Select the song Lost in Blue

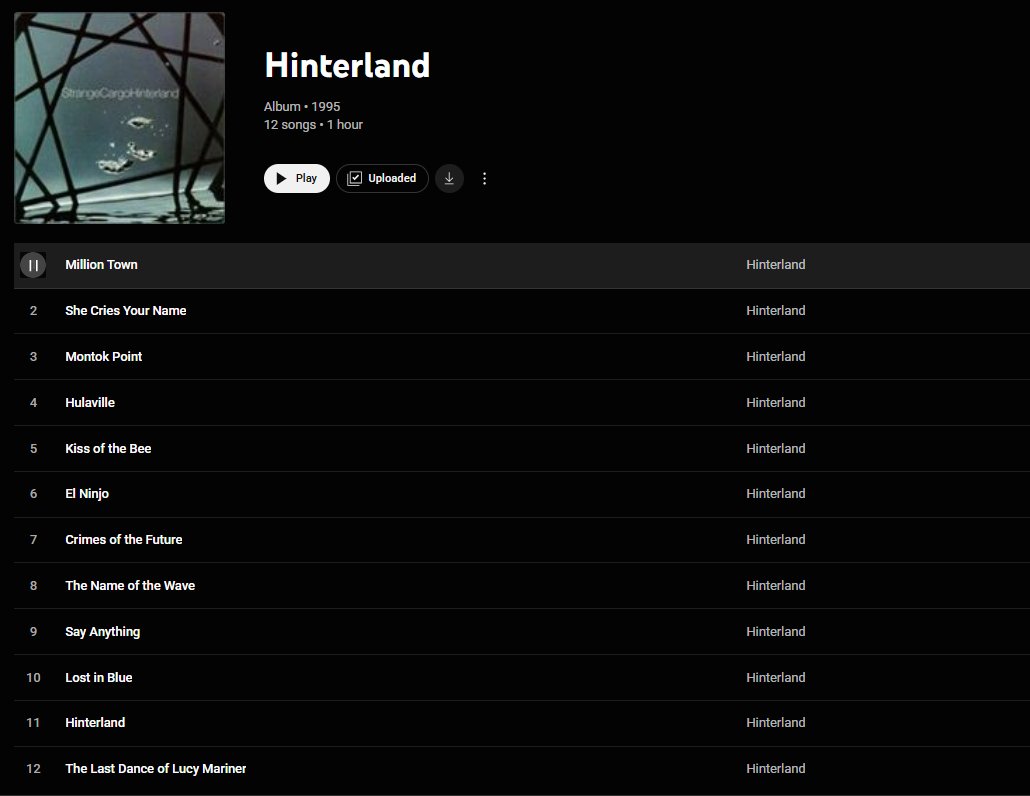(99, 678)
